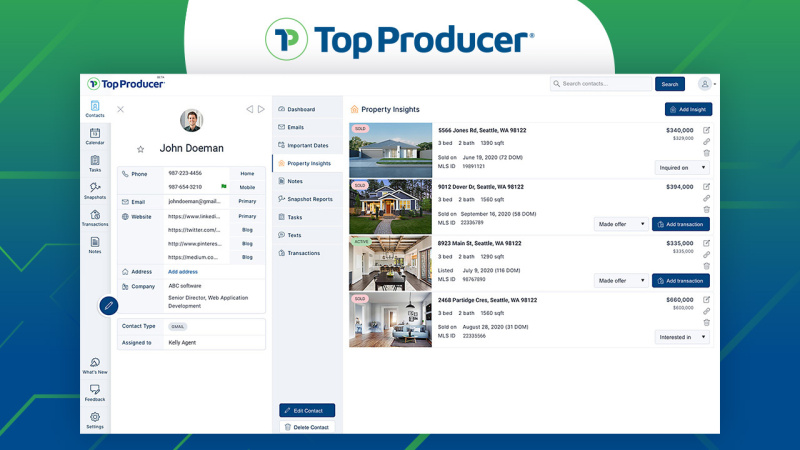The height and width of the screenshot is (450, 800).
Task: Click the Add address link
Action: [x=183, y=272]
